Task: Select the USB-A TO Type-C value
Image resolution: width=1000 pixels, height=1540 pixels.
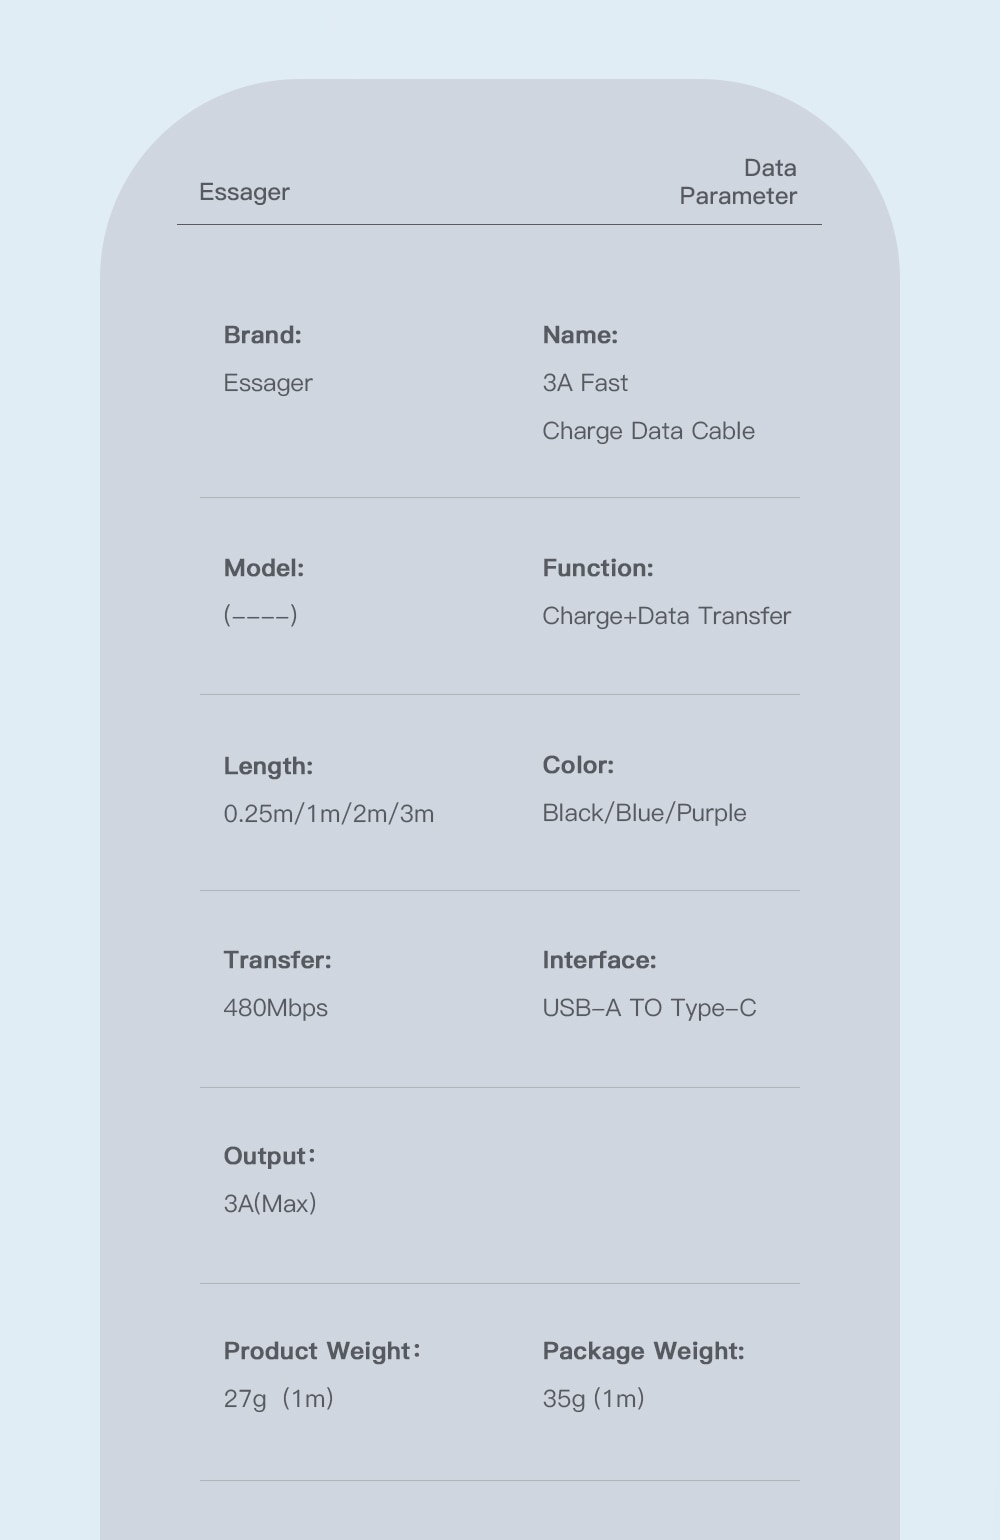Action: (x=649, y=1008)
